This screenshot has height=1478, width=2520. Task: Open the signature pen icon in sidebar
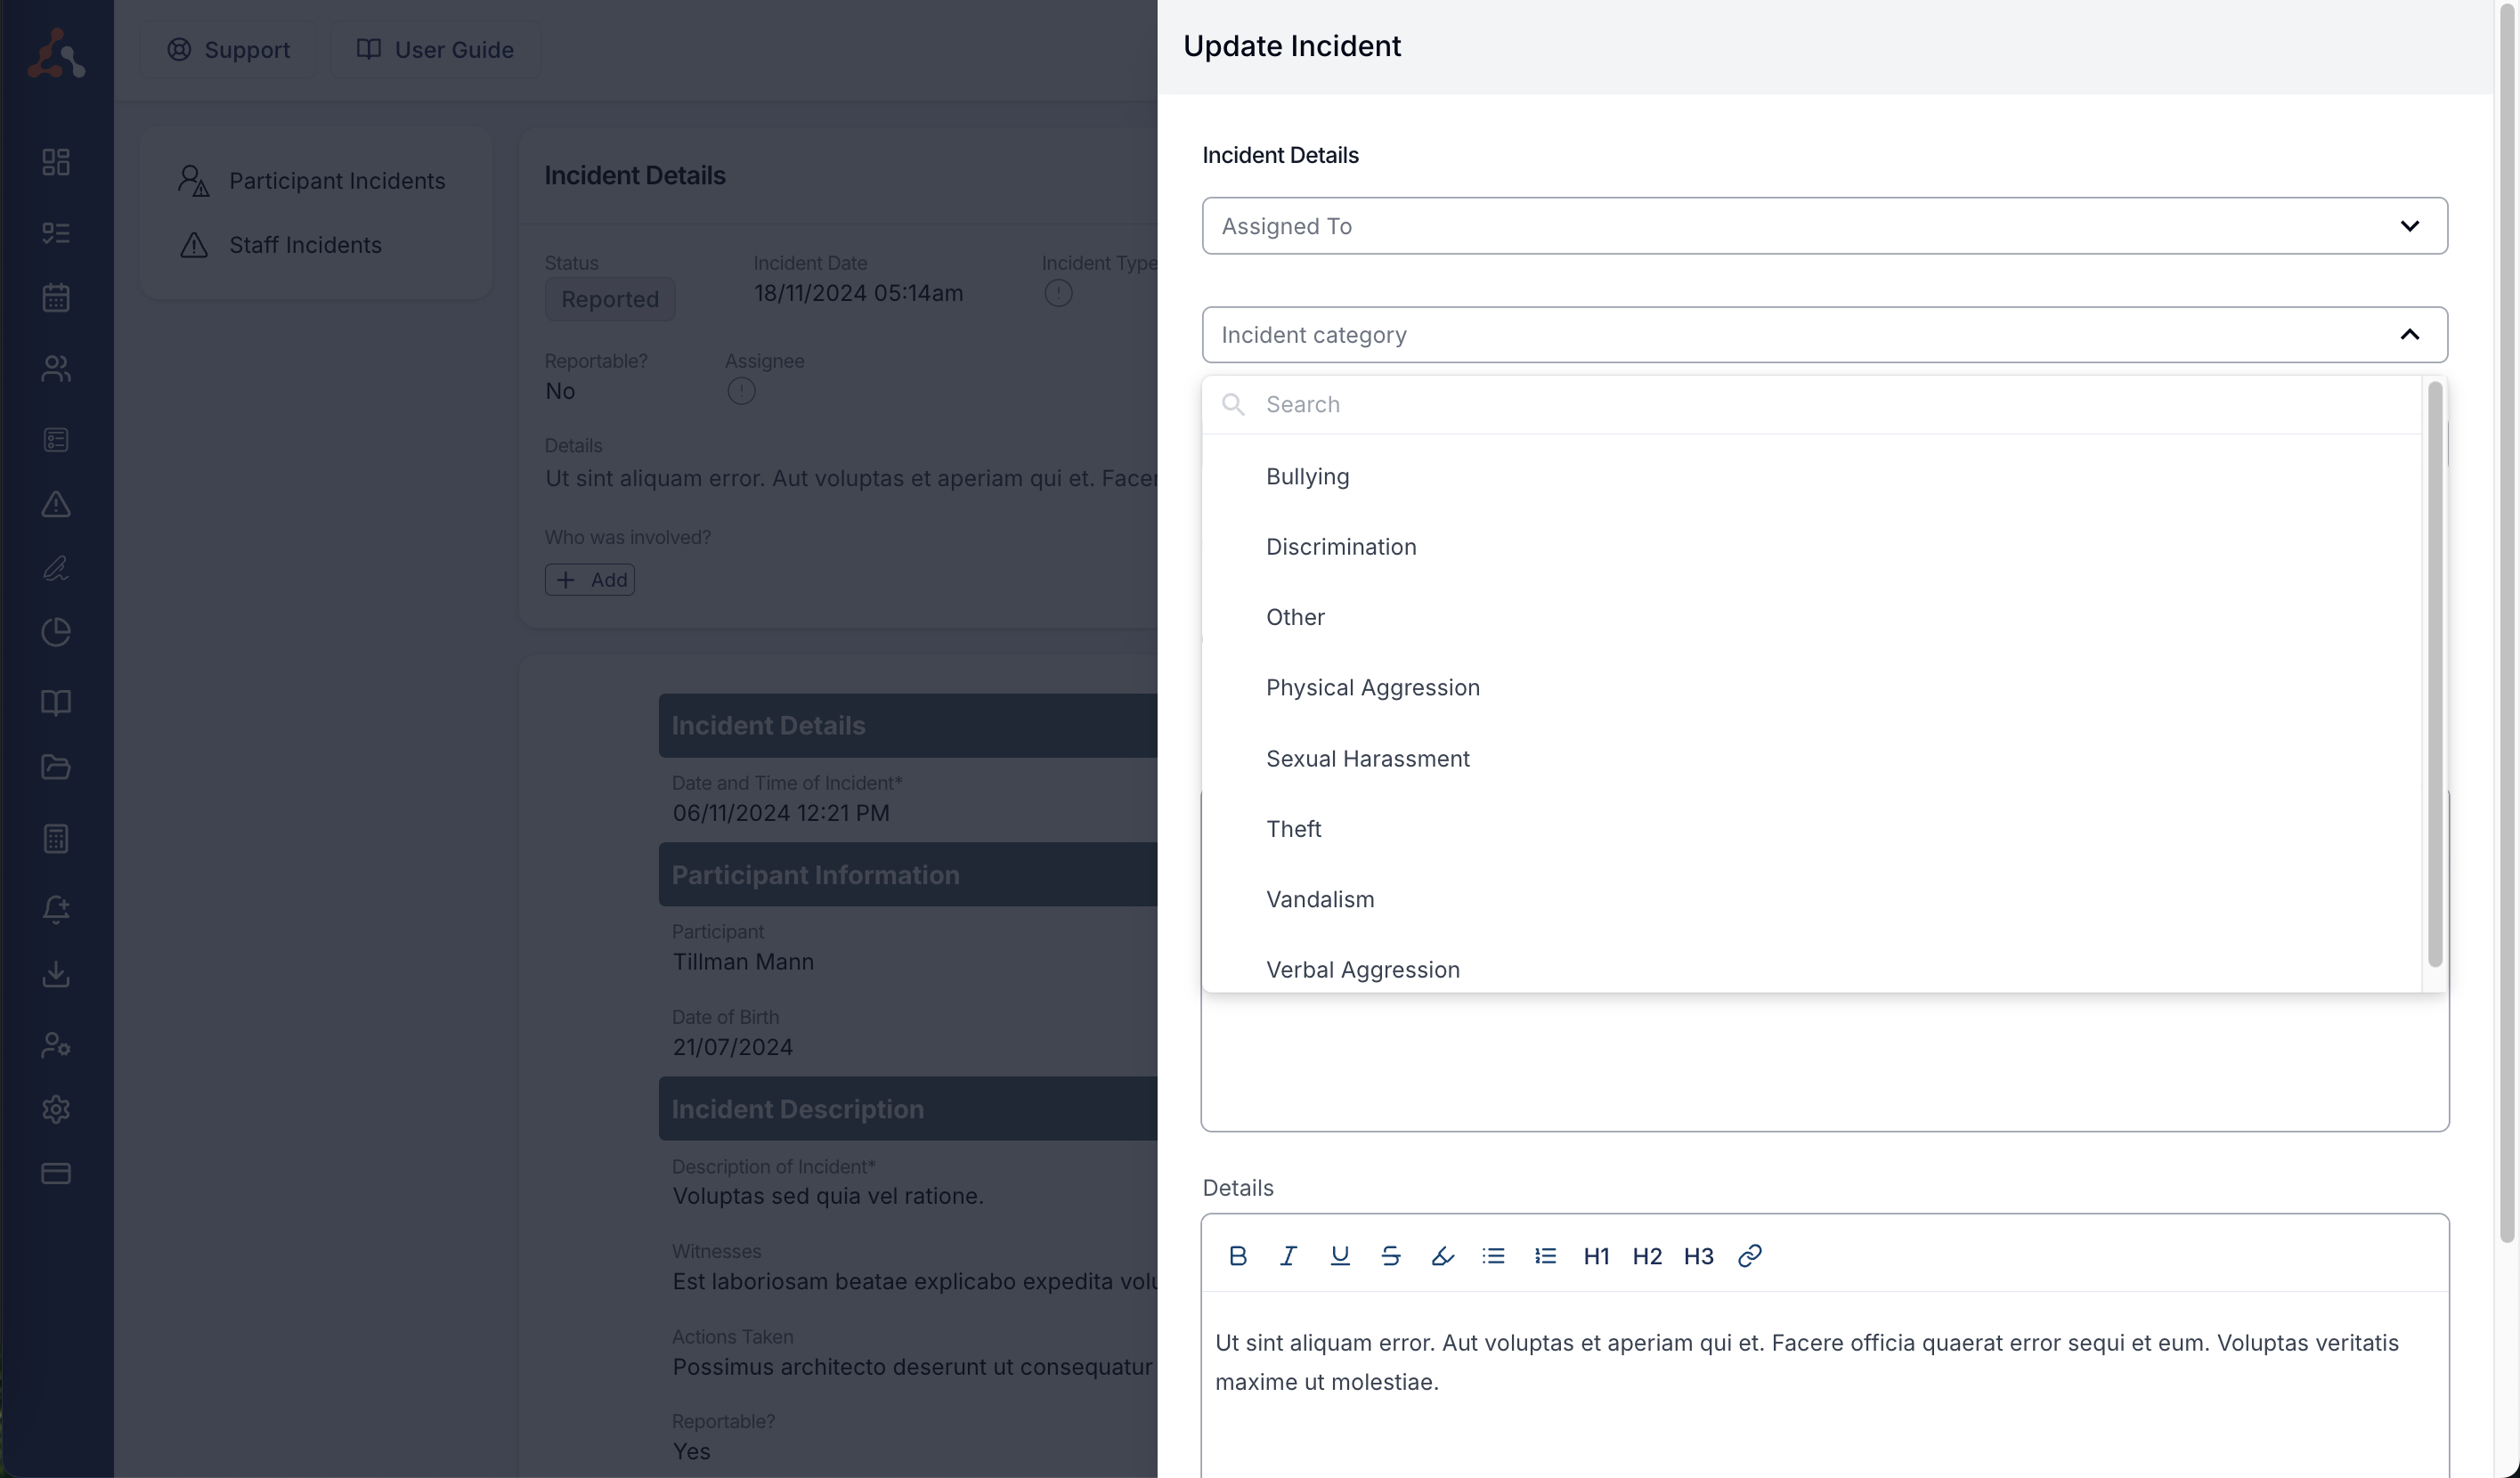56,568
